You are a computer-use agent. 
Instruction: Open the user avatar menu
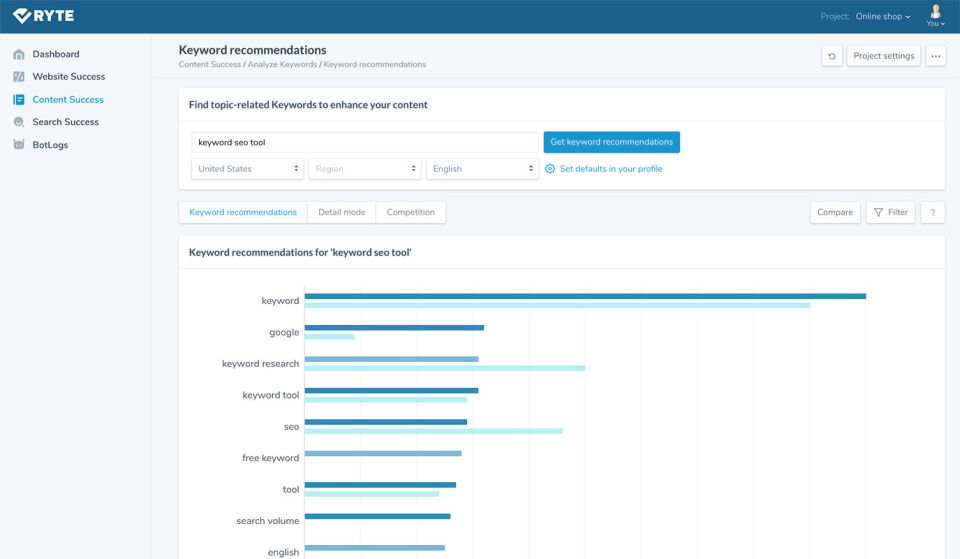pos(935,15)
